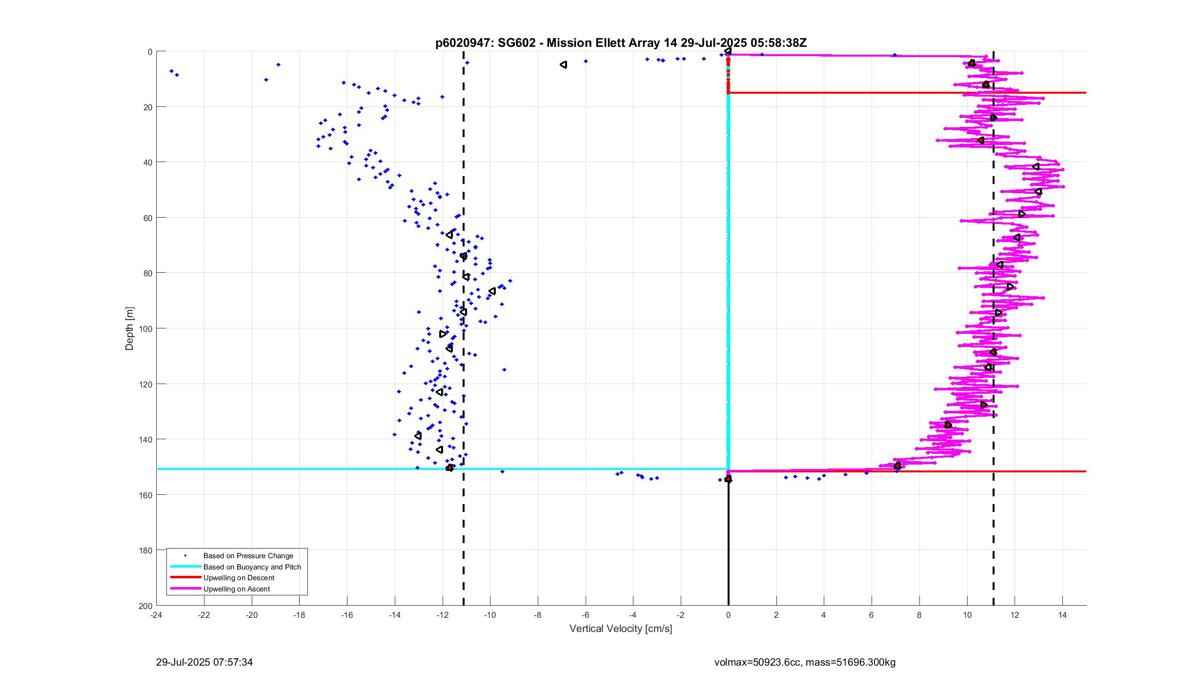Click the x-axis tick label "14"
Viewport: 1200px width, 681px height.
pyautogui.click(x=1062, y=615)
